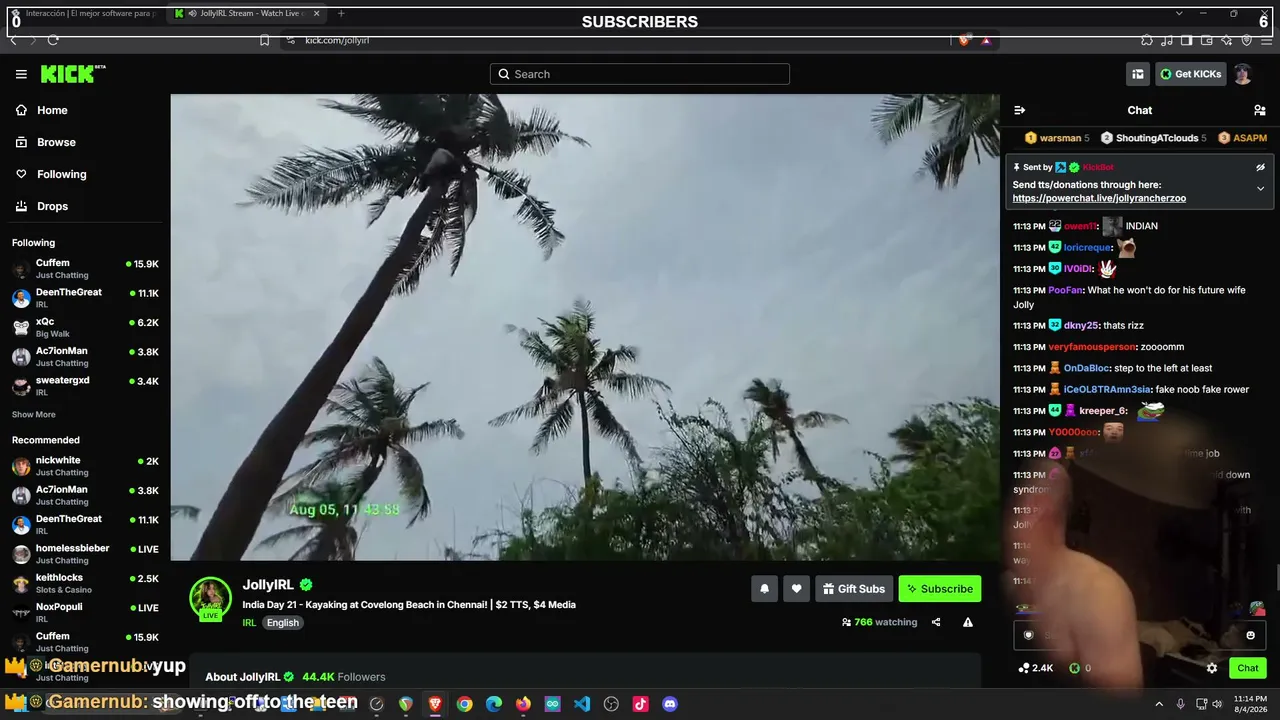This screenshot has height=720, width=1280.
Task: Focus the Search field
Action: click(640, 74)
